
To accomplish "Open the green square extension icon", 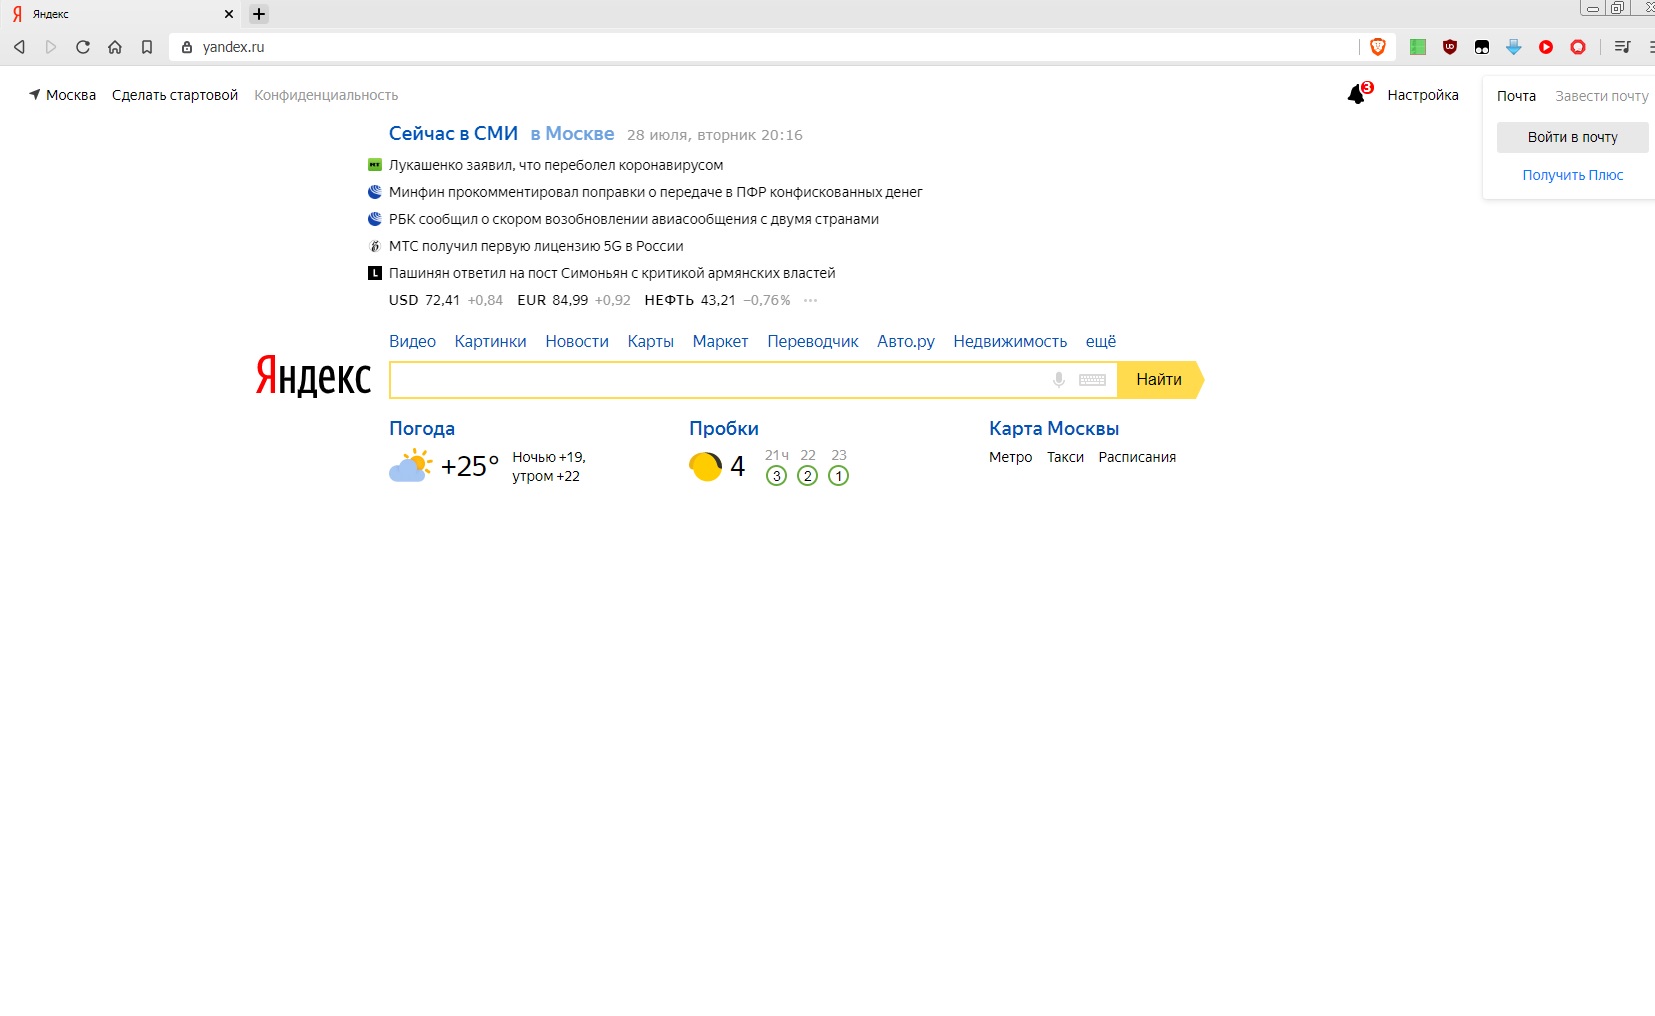I will (1418, 47).
